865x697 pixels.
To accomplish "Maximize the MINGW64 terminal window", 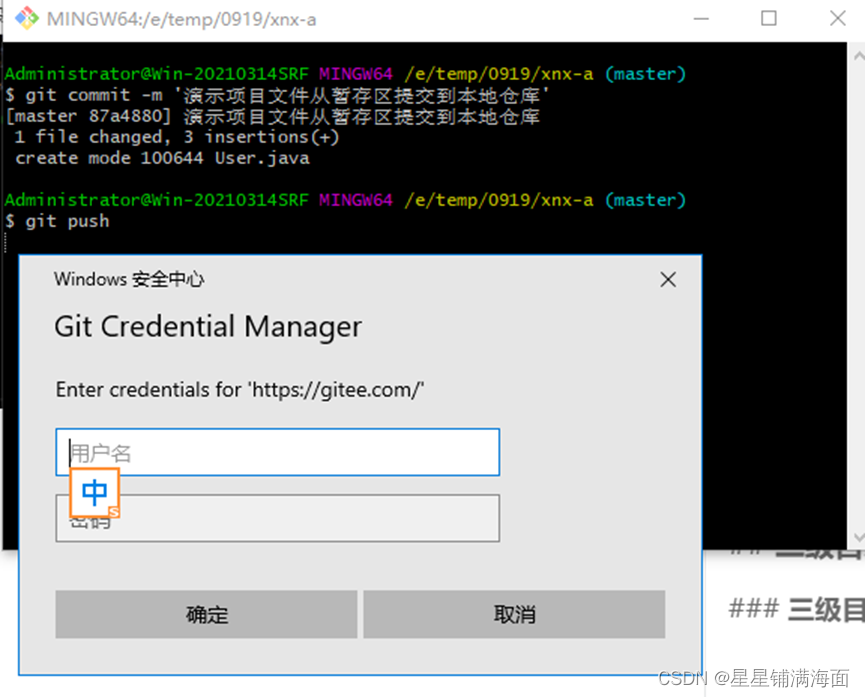I will click(x=768, y=19).
